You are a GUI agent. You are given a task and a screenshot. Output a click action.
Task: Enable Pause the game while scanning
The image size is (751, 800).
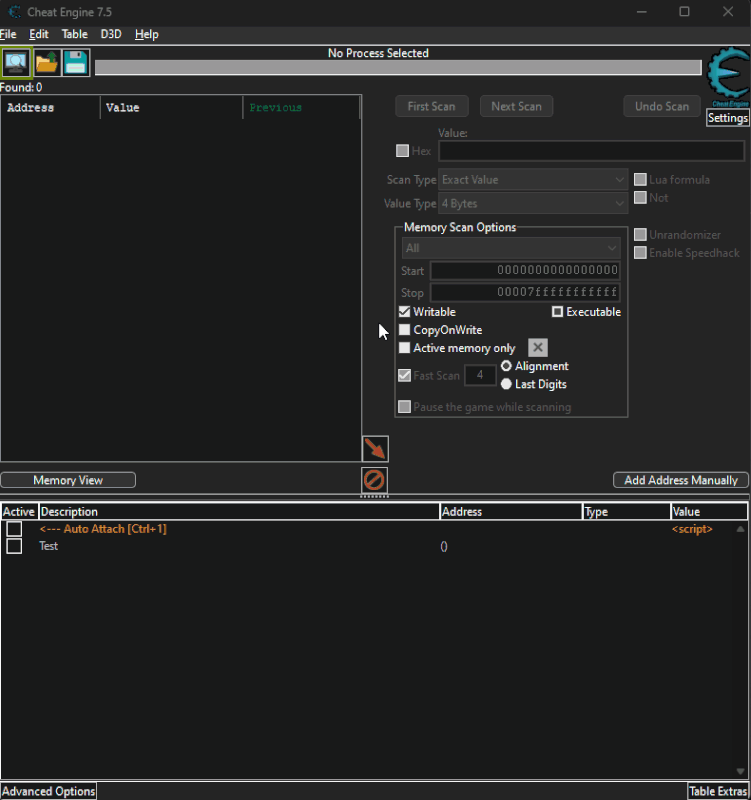[404, 407]
